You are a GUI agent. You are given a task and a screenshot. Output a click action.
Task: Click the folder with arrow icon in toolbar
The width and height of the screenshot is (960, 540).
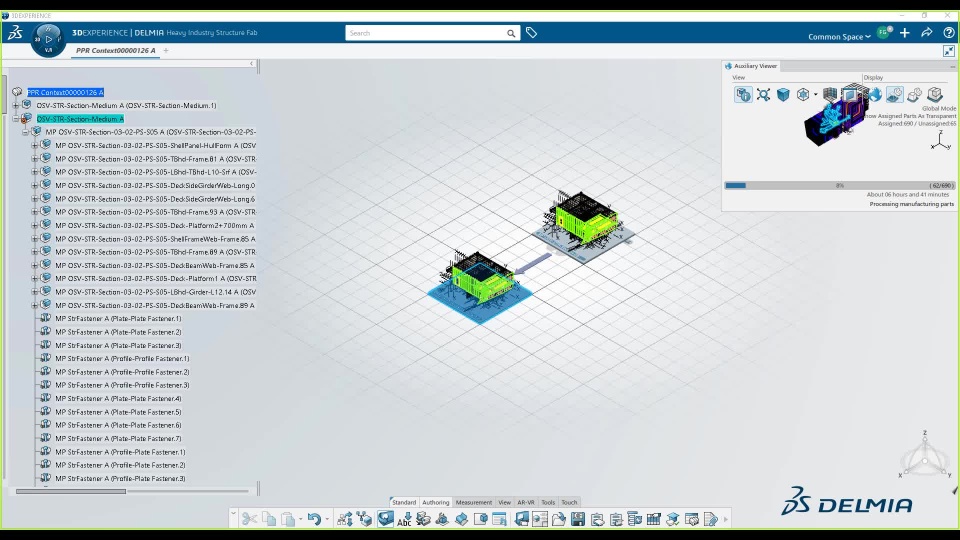point(558,519)
